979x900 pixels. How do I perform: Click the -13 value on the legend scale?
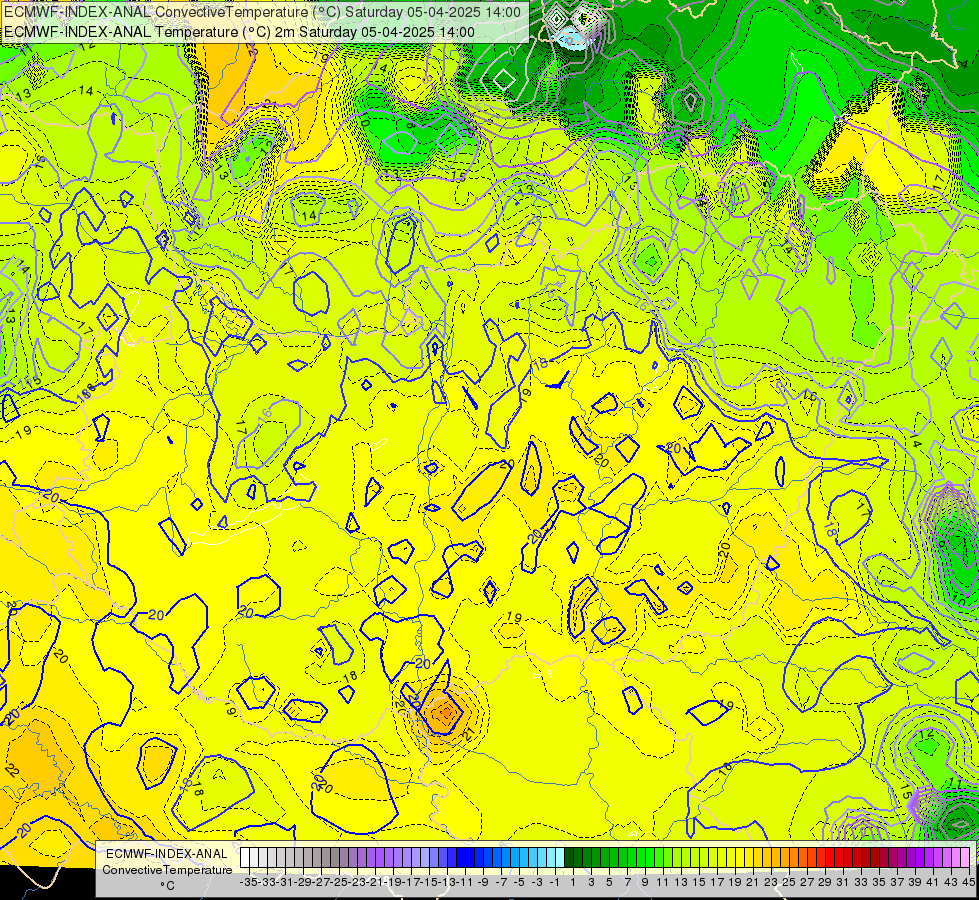447,882
